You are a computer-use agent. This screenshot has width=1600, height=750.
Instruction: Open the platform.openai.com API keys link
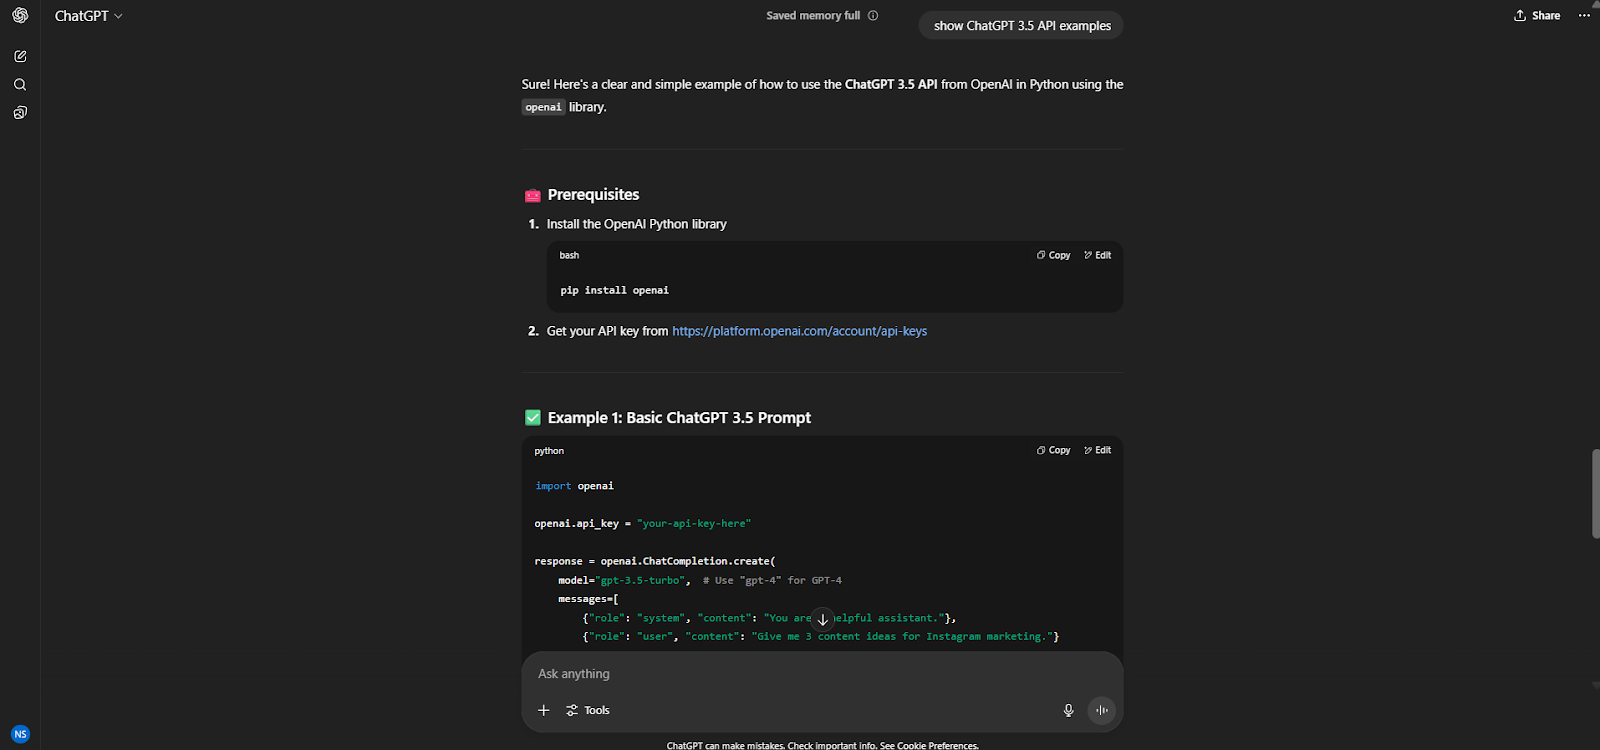[799, 330]
